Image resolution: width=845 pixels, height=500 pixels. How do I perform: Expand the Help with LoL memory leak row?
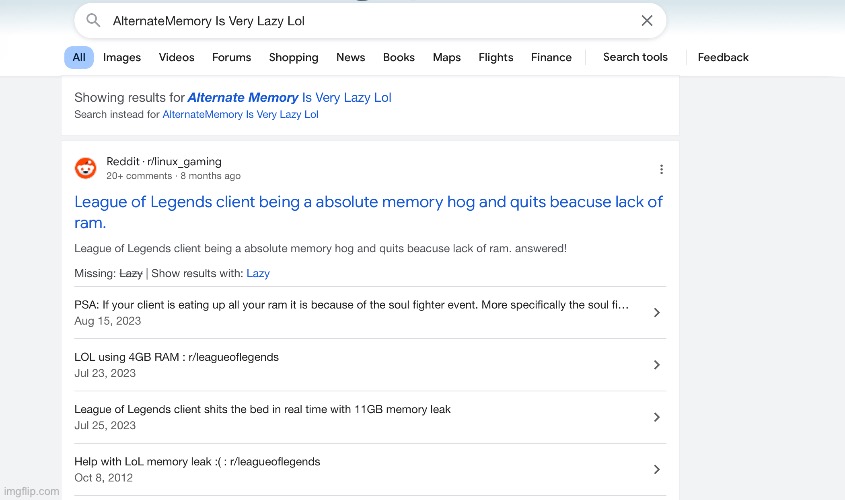370,469
